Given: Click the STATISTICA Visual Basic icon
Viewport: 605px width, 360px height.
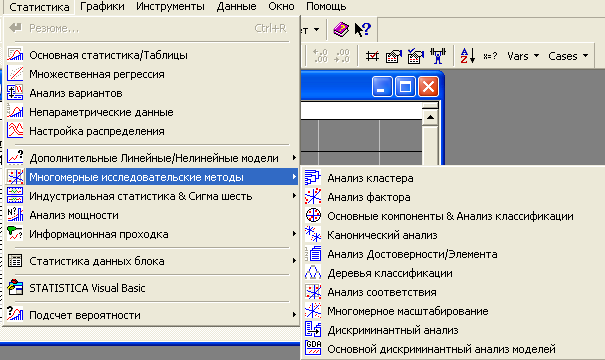Looking at the screenshot, I should pyautogui.click(x=15, y=287).
